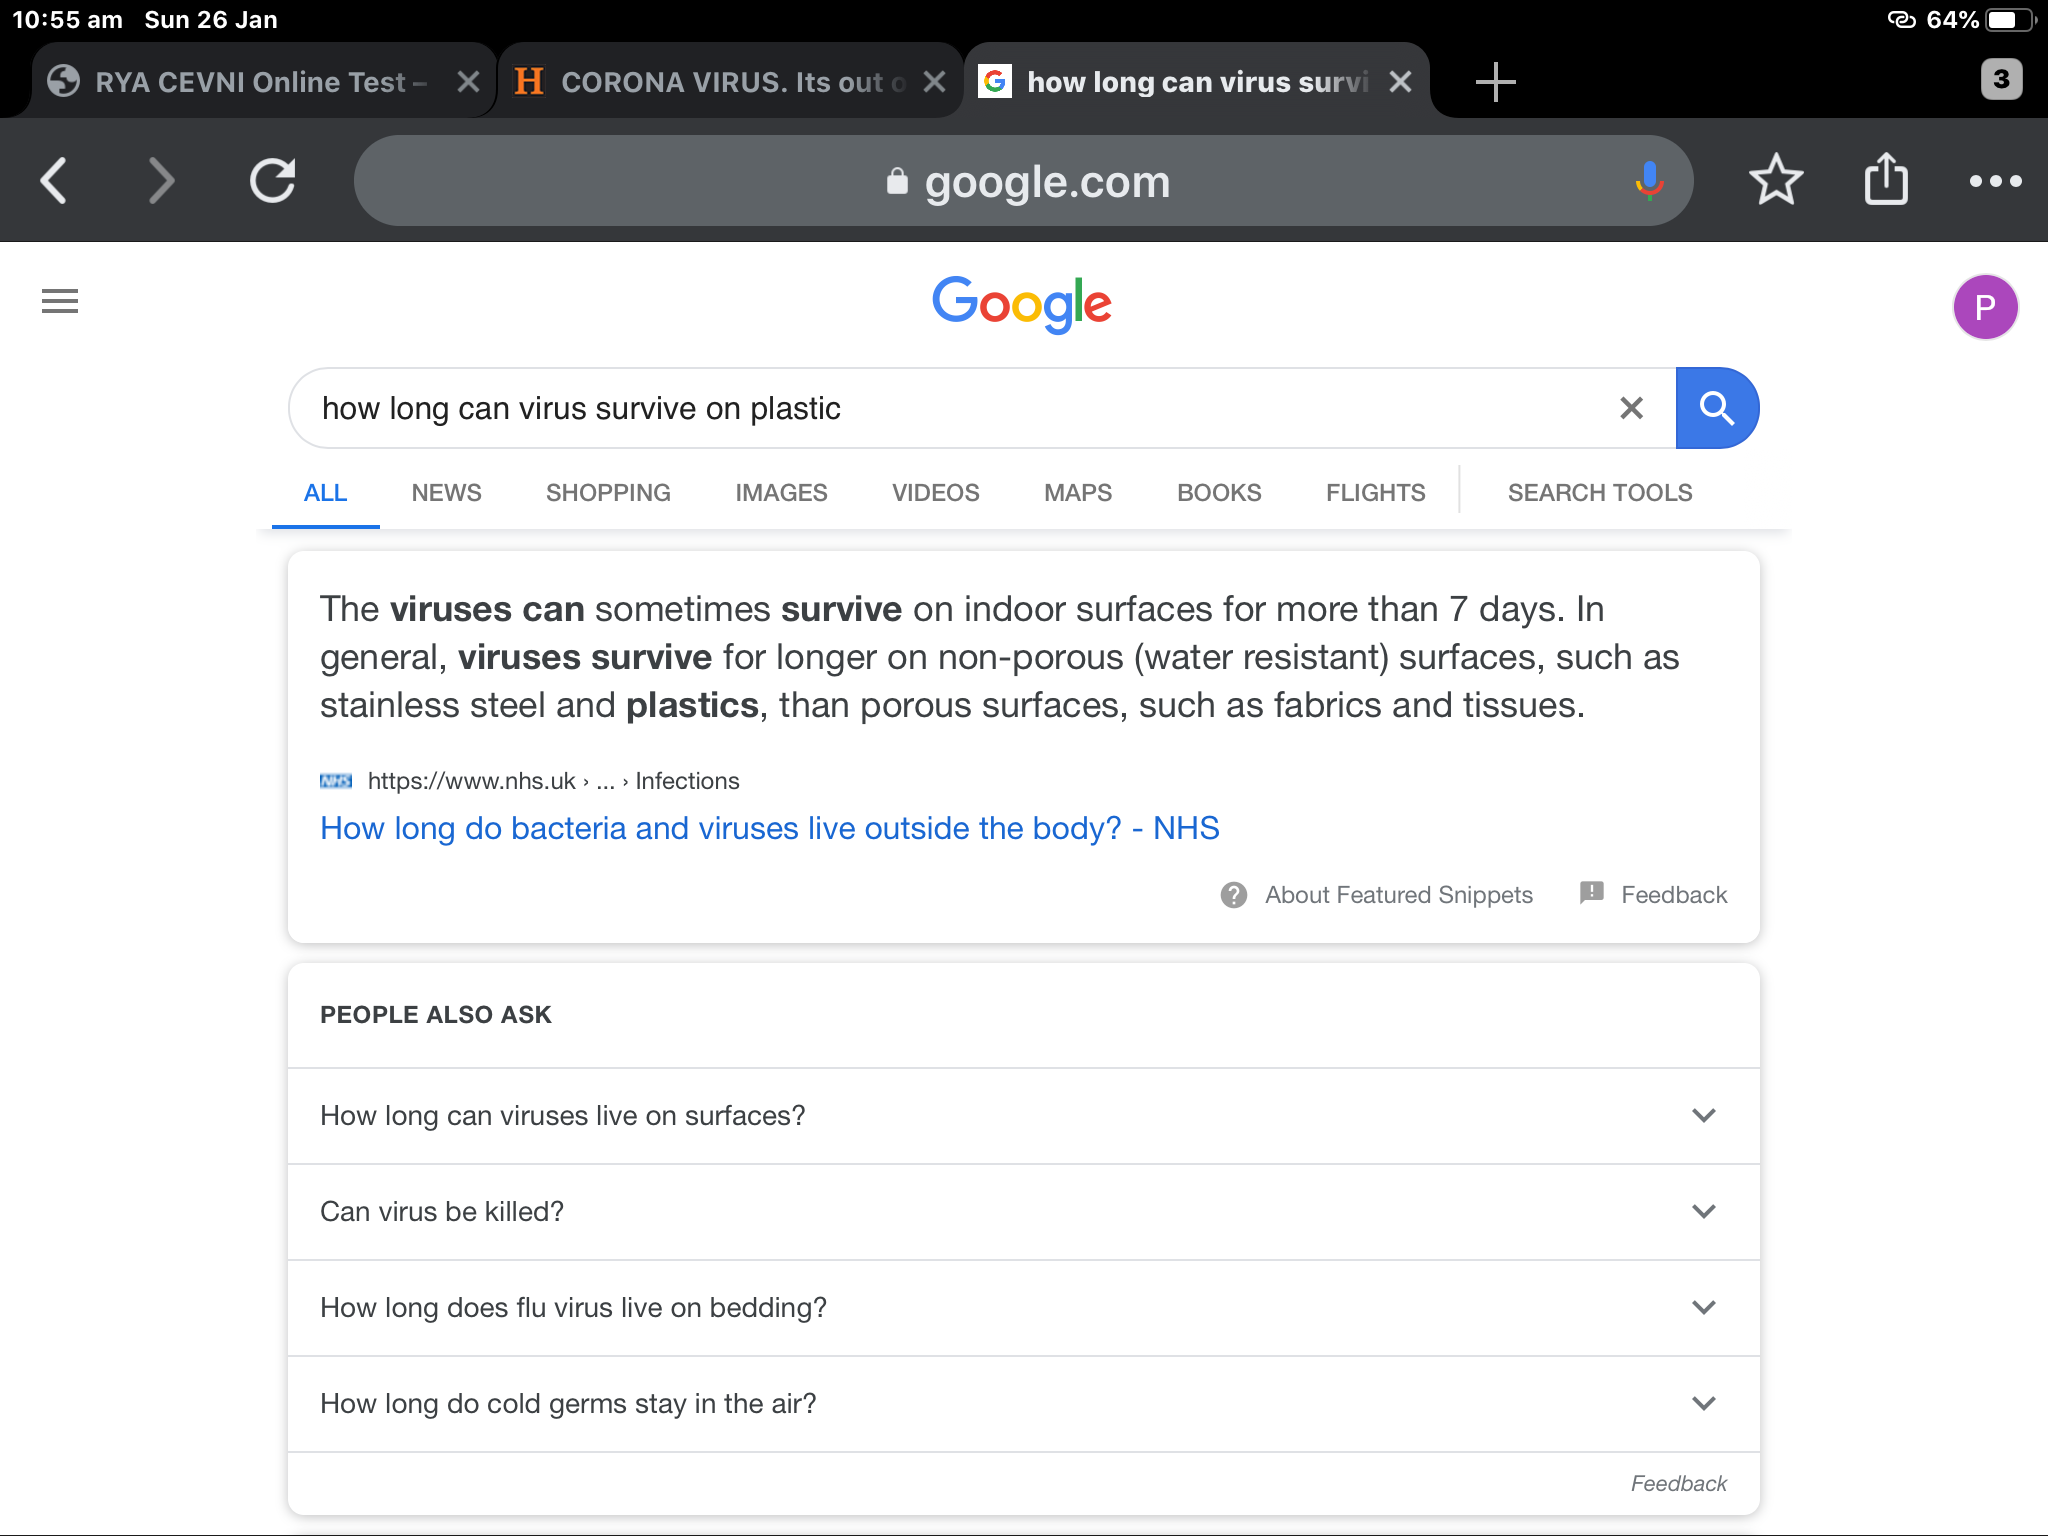Open the three-dot browser menu
2048x1536 pixels.
click(1995, 181)
